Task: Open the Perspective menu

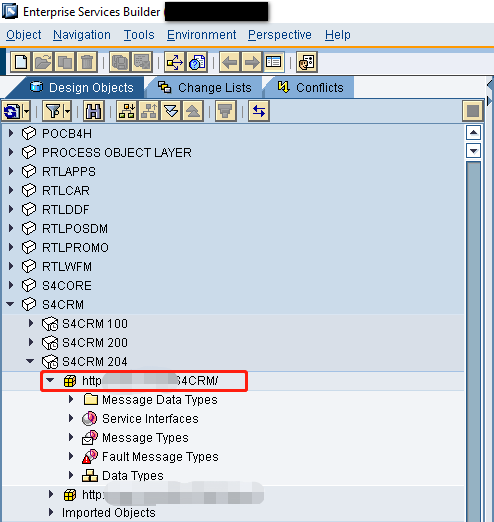Action: coord(280,35)
